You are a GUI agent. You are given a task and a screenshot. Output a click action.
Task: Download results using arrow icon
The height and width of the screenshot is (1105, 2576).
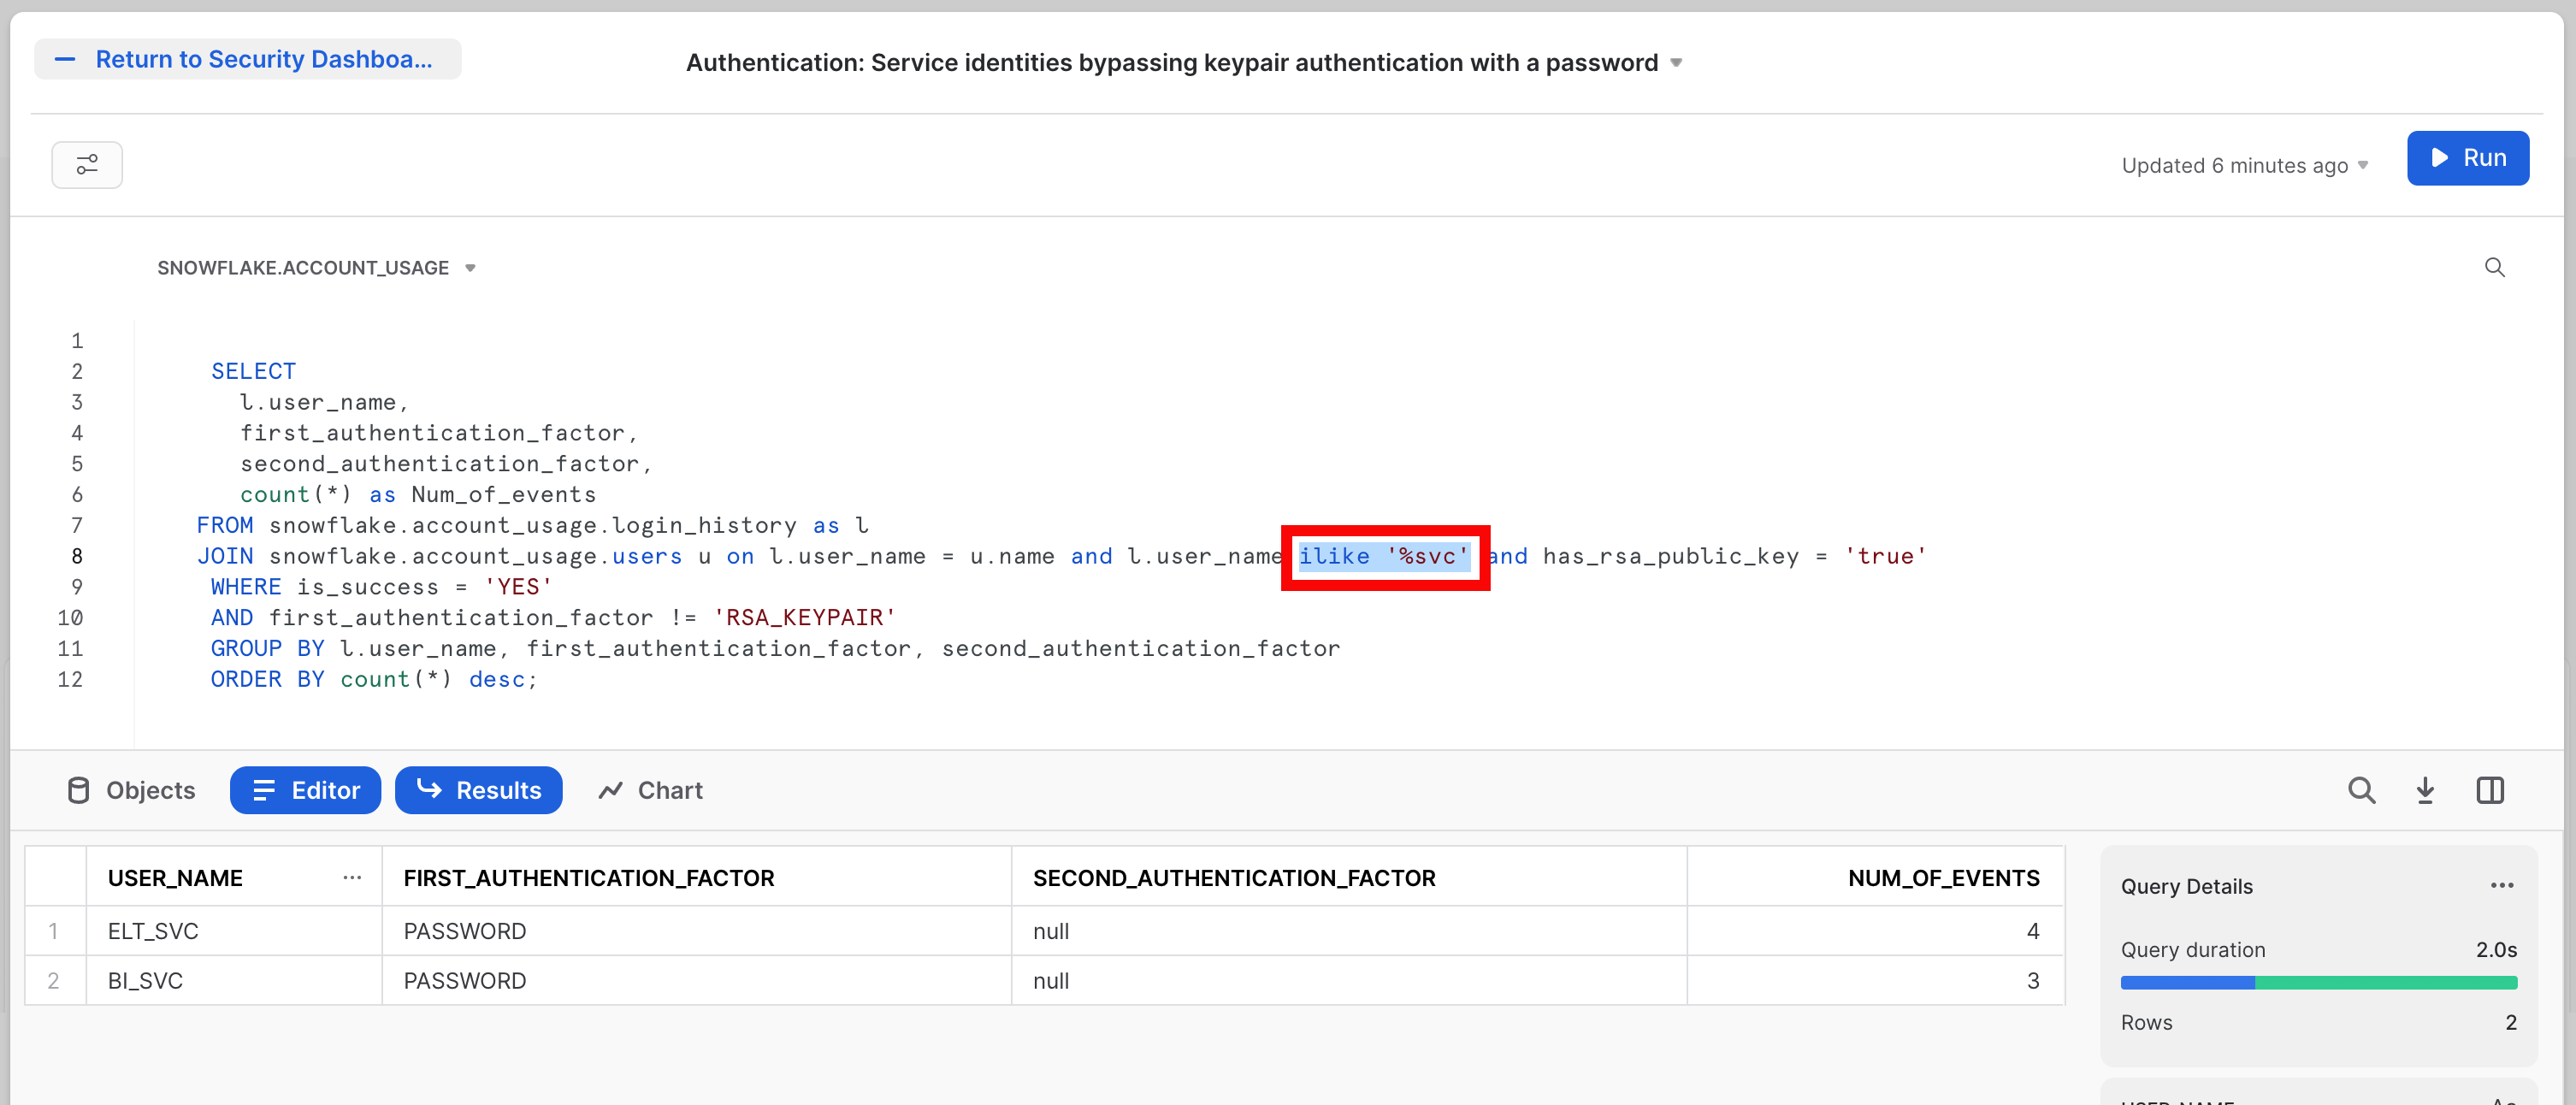2425,791
